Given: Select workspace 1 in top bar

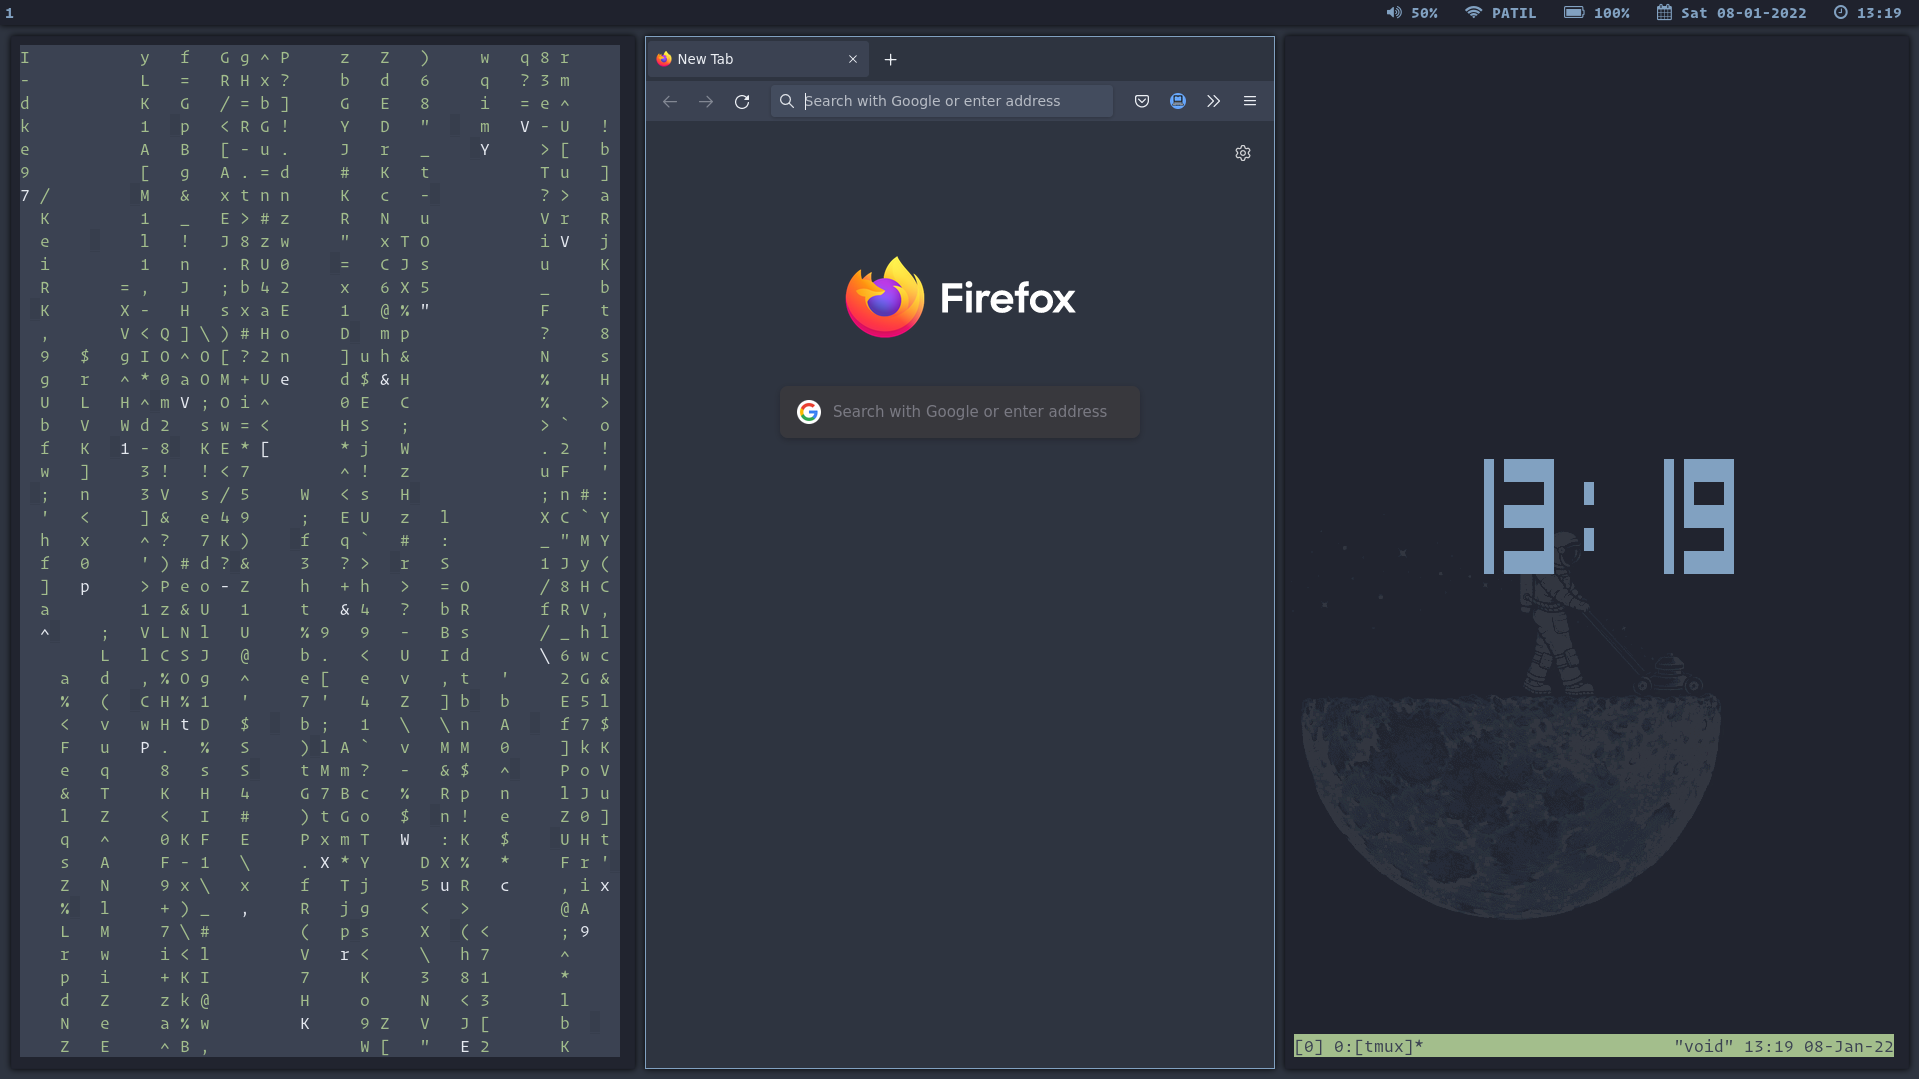Looking at the screenshot, I should pyautogui.click(x=10, y=13).
